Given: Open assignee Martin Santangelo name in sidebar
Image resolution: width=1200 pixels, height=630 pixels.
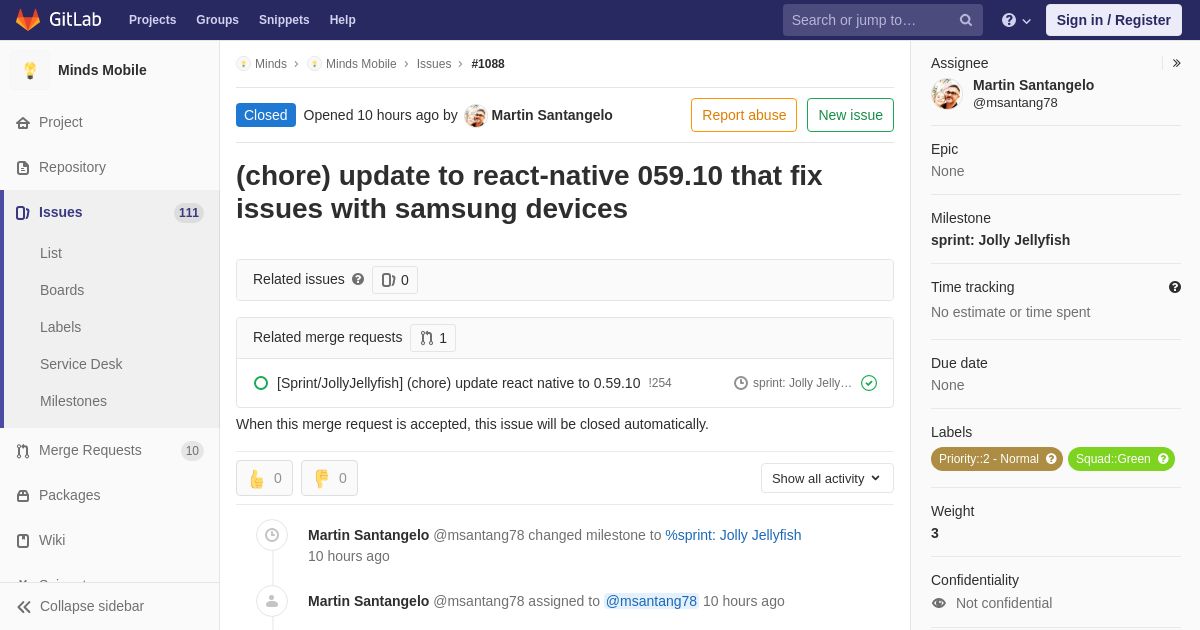Looking at the screenshot, I should tap(1033, 85).
